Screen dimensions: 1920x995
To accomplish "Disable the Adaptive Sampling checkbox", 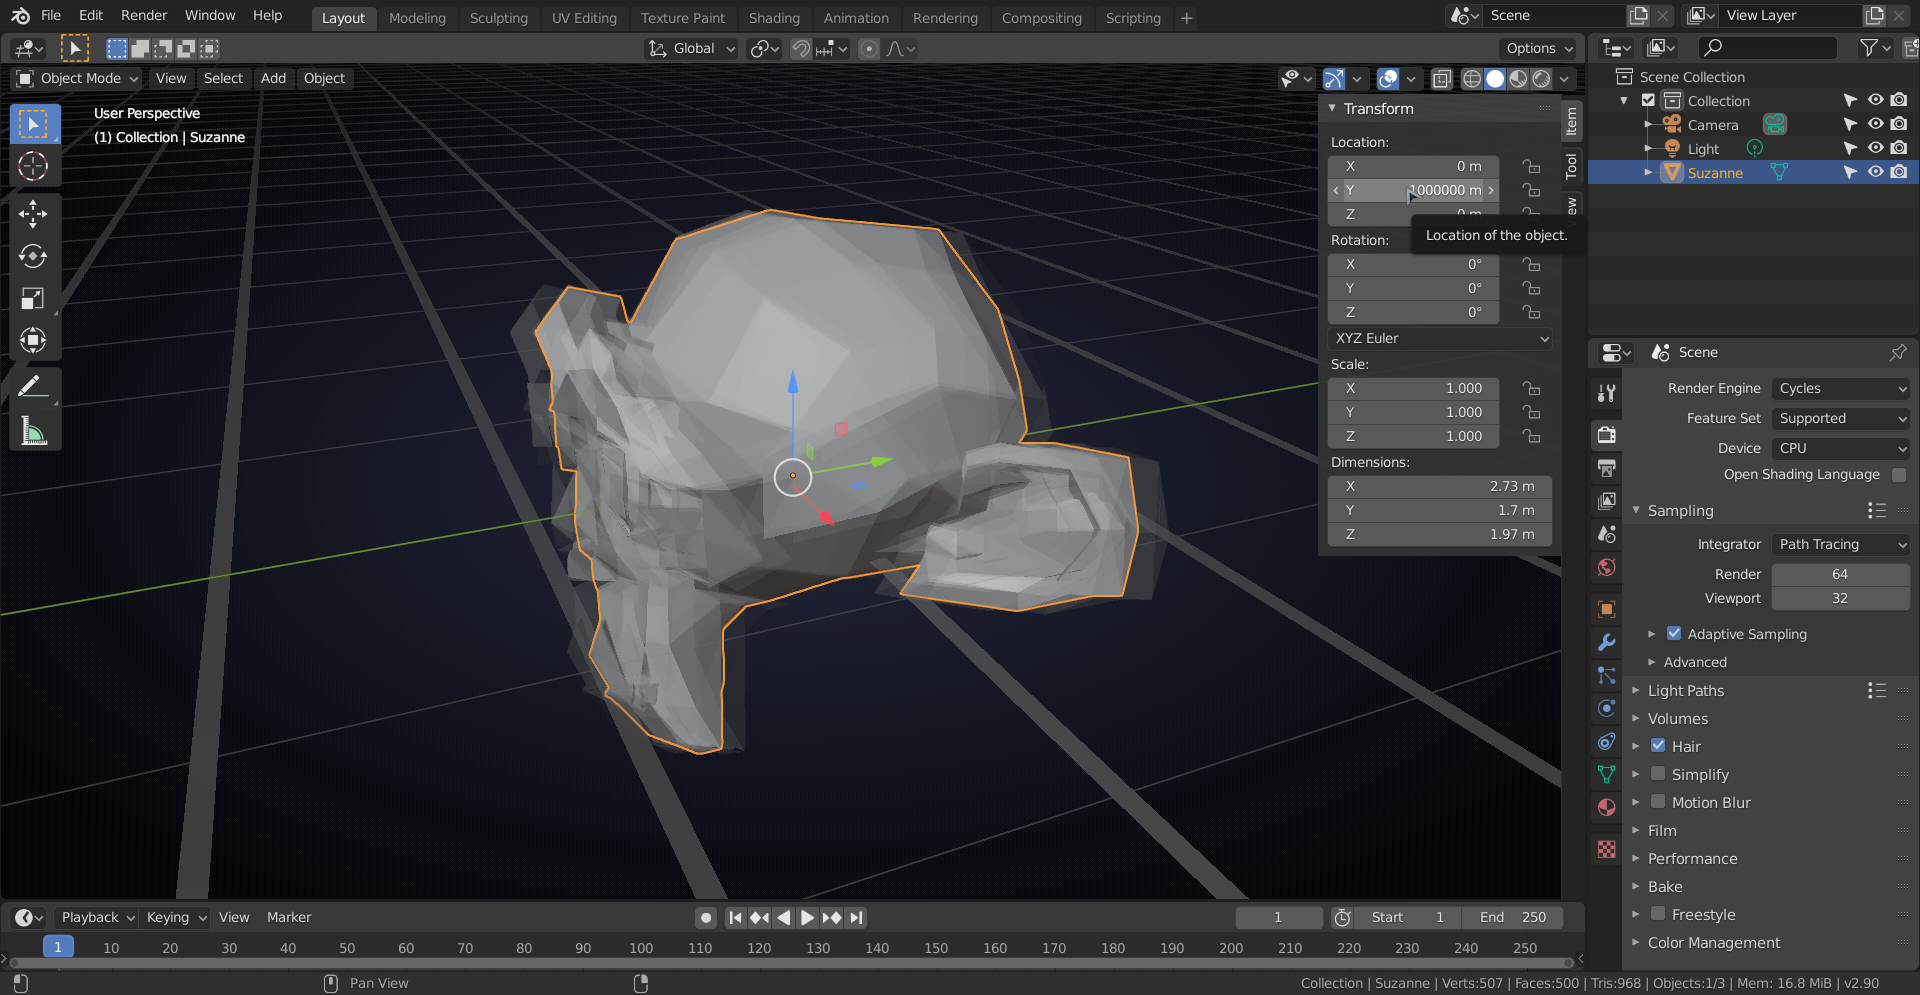I will pos(1674,634).
